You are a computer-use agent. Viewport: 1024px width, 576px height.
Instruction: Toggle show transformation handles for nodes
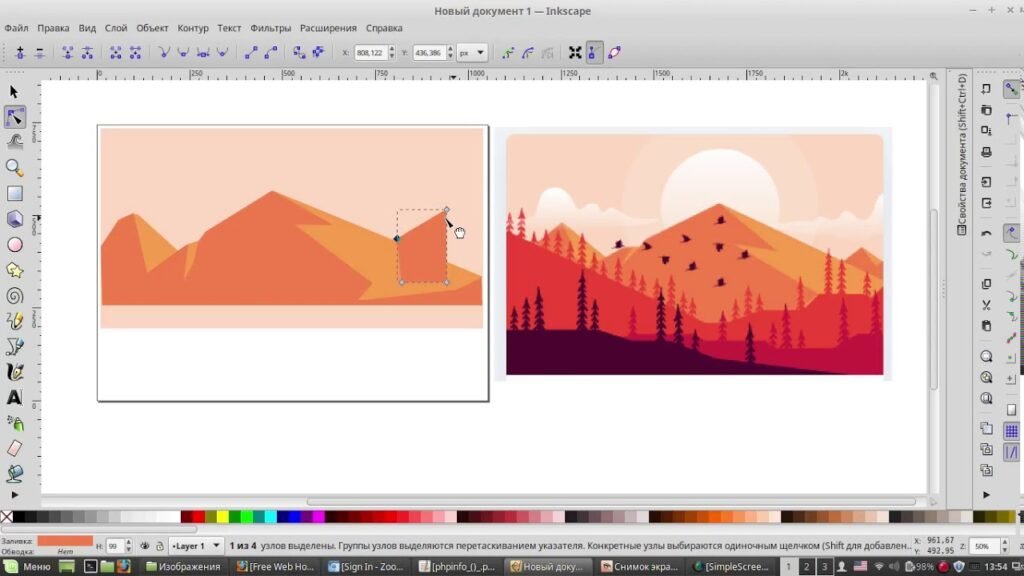(575, 53)
